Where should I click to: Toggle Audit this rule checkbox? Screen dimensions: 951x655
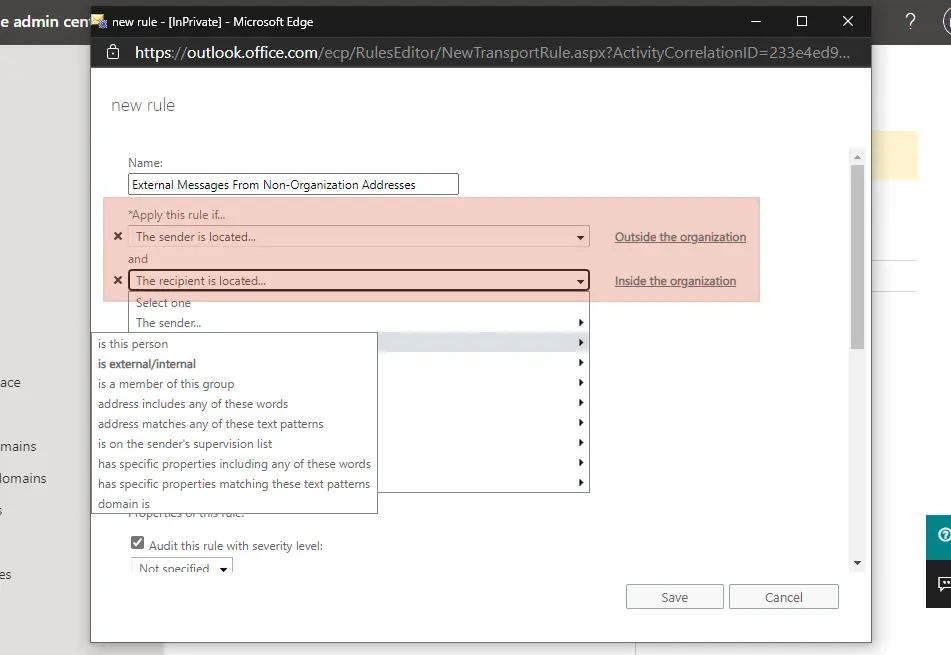[138, 543]
